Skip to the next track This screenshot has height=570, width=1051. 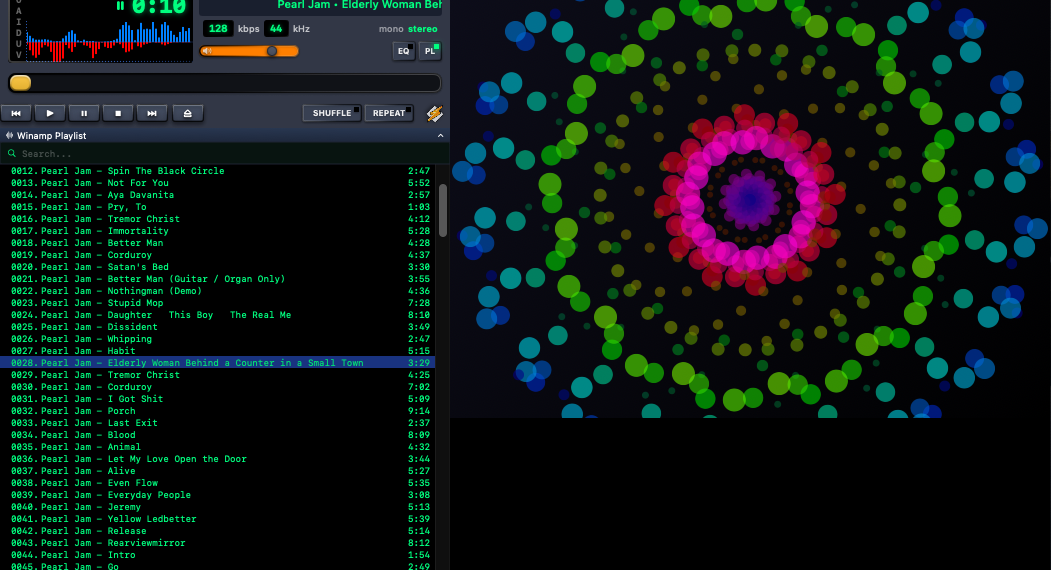[x=152, y=113]
